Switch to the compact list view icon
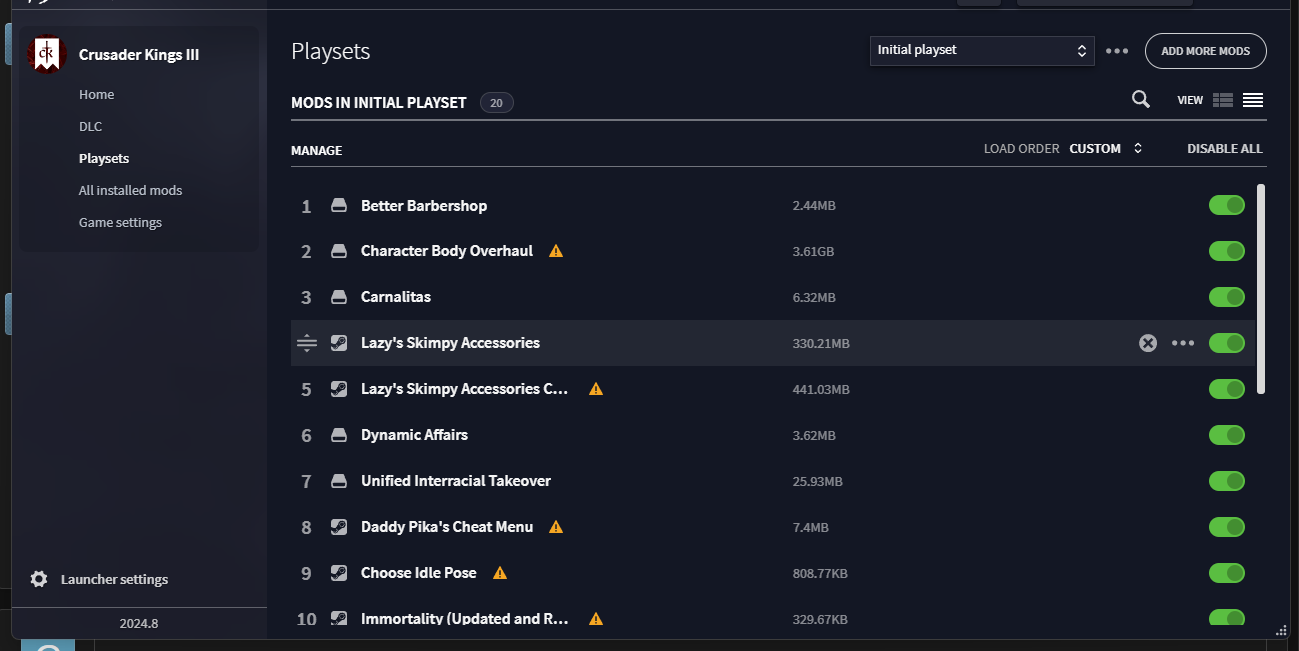Image resolution: width=1299 pixels, height=651 pixels. (1253, 100)
